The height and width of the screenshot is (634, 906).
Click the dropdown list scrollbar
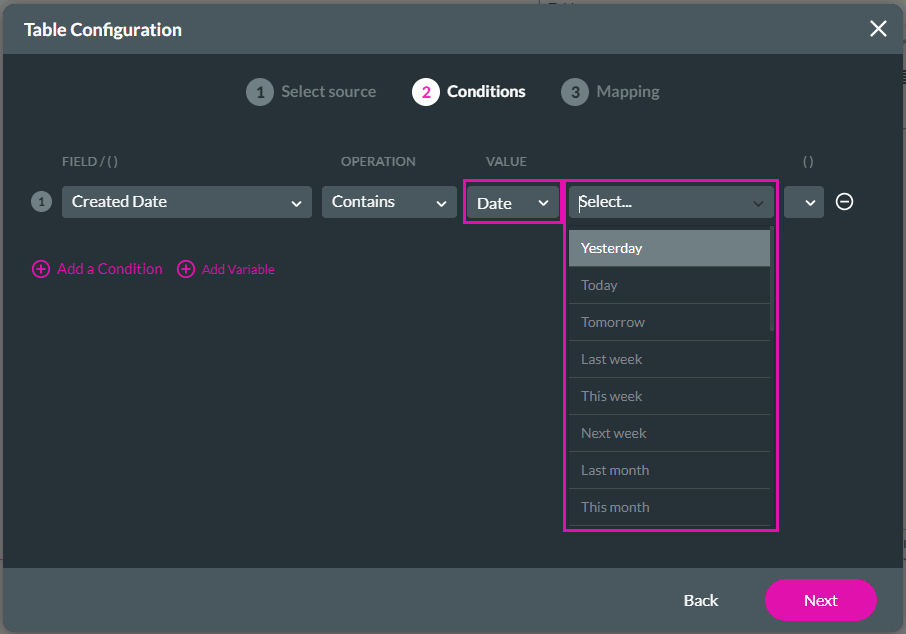pos(772,280)
